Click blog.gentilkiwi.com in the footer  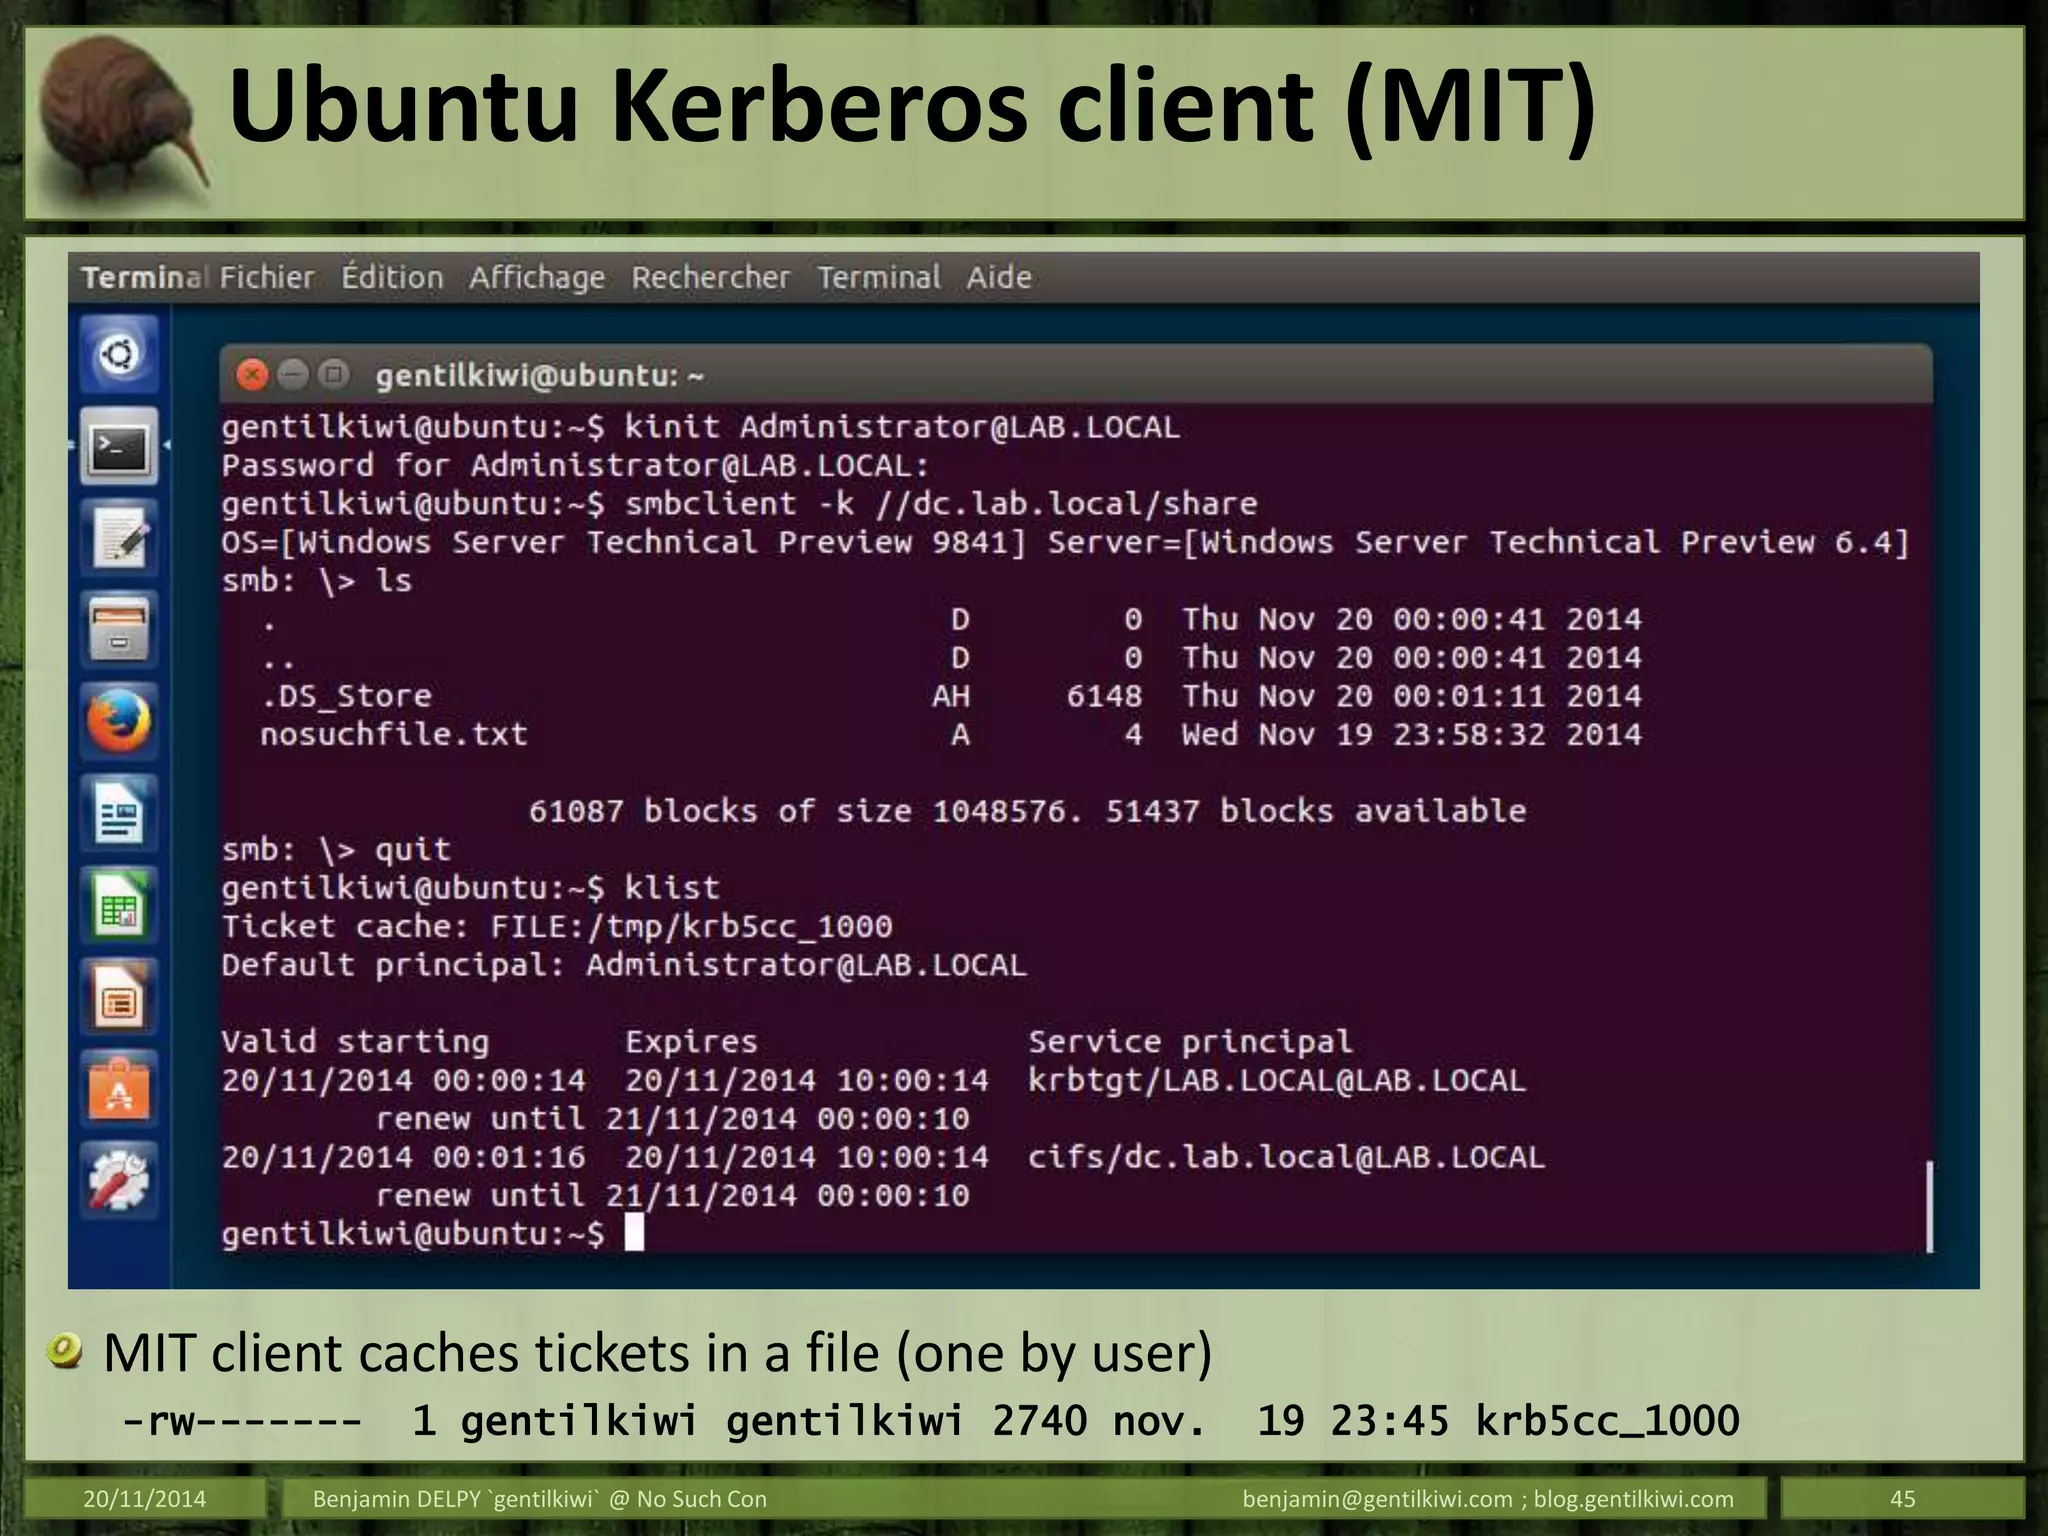1634,1499
